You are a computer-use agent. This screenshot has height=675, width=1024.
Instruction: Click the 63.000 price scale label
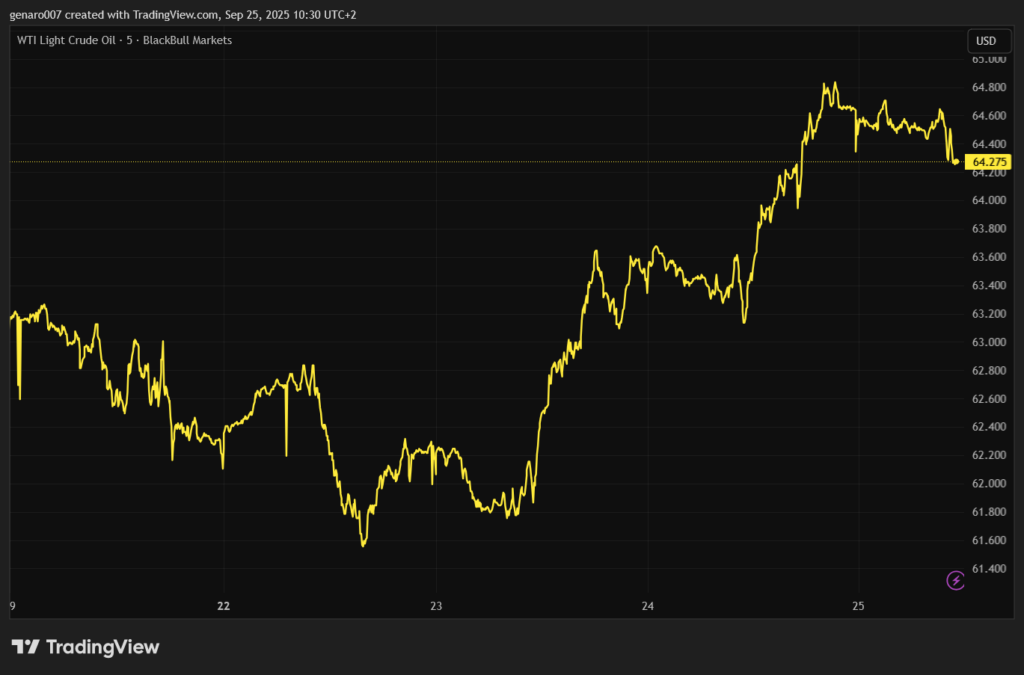[989, 342]
